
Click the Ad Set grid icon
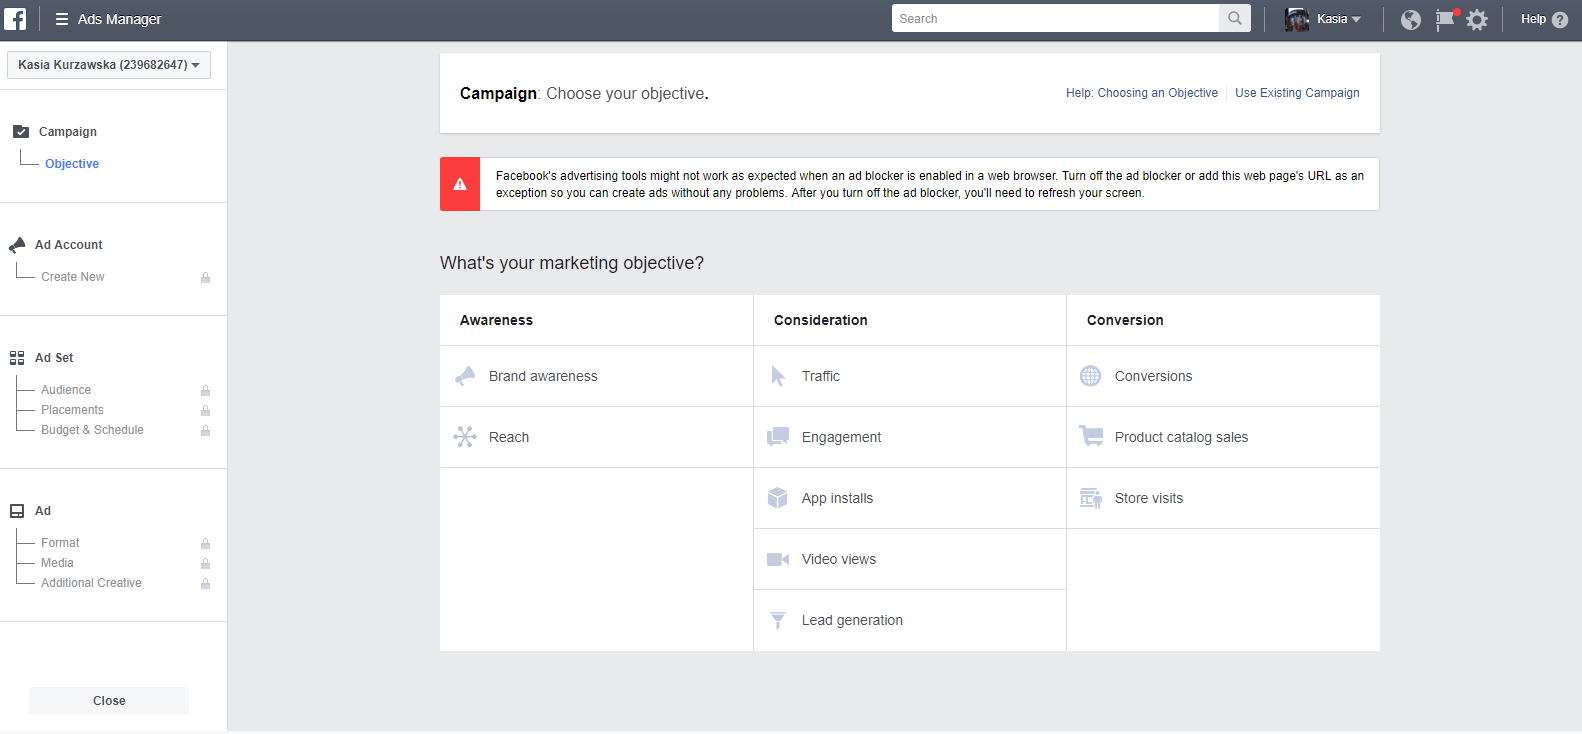pyautogui.click(x=17, y=357)
